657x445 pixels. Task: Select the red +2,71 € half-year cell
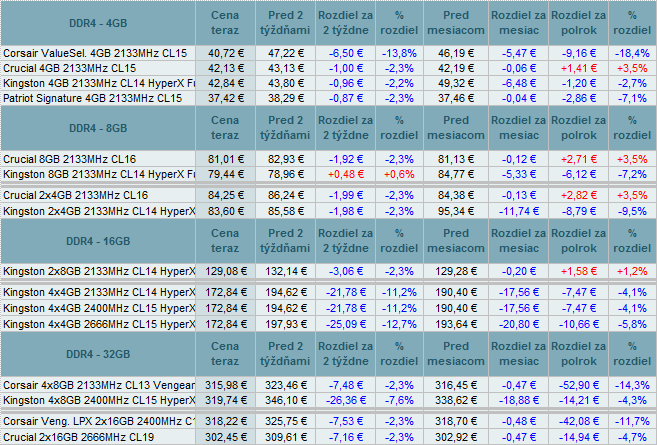click(x=578, y=159)
